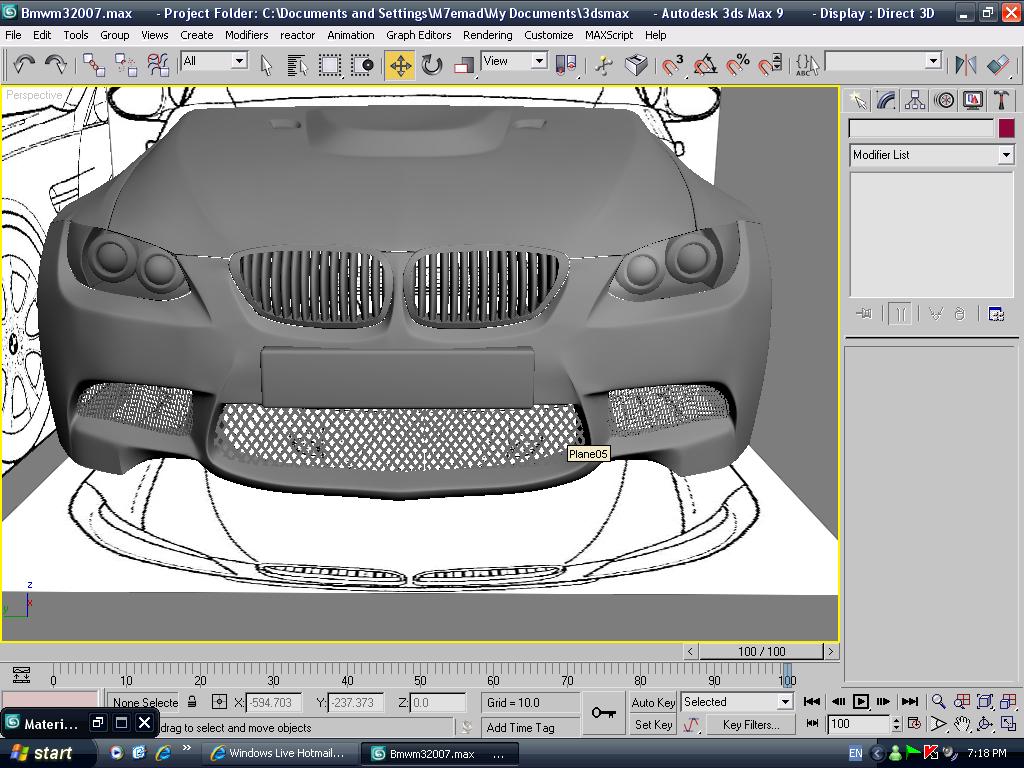Go to Start of animation
1024x768 pixels.
812,701
